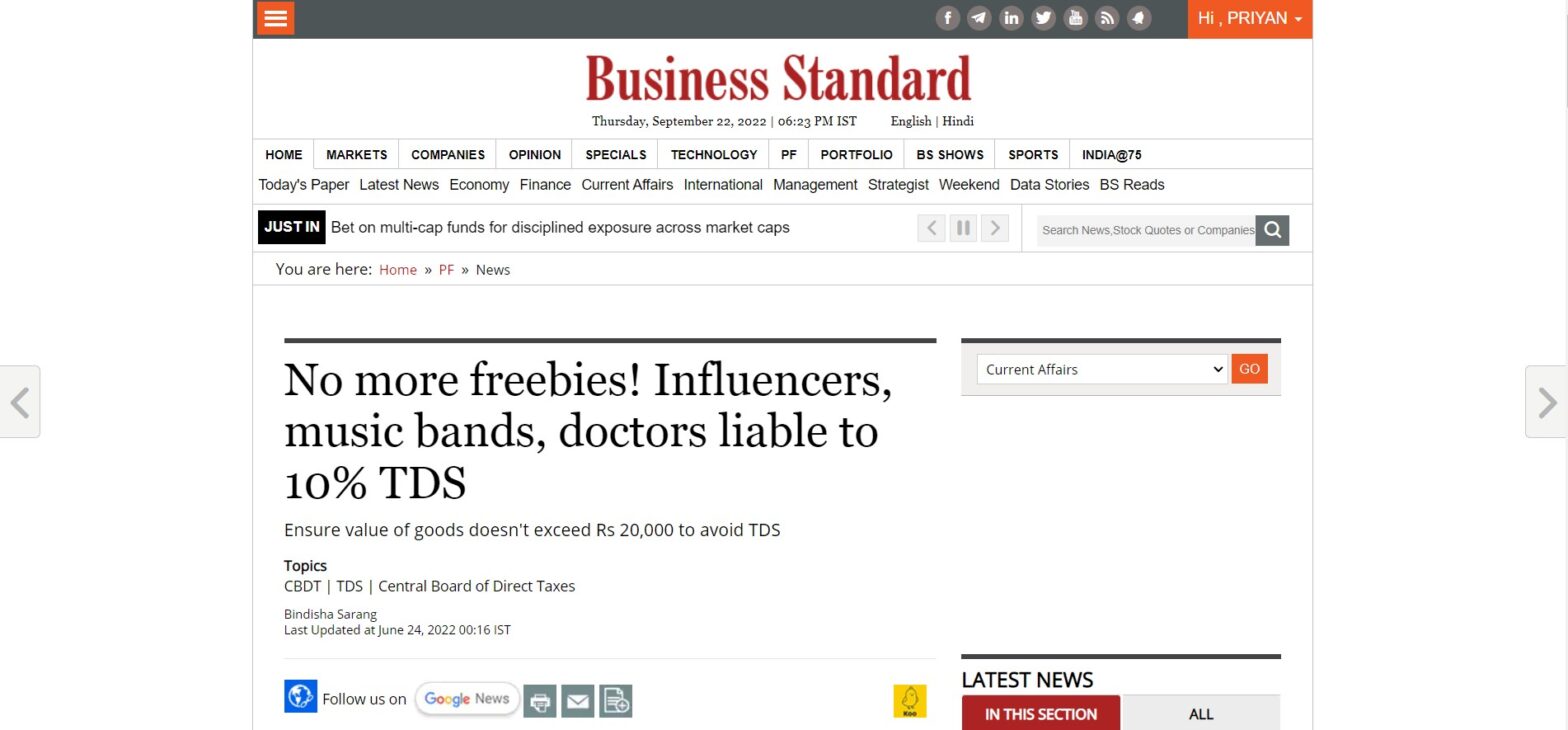Email the article using the envelope icon
This screenshot has width=1568, height=730.
tap(578, 701)
